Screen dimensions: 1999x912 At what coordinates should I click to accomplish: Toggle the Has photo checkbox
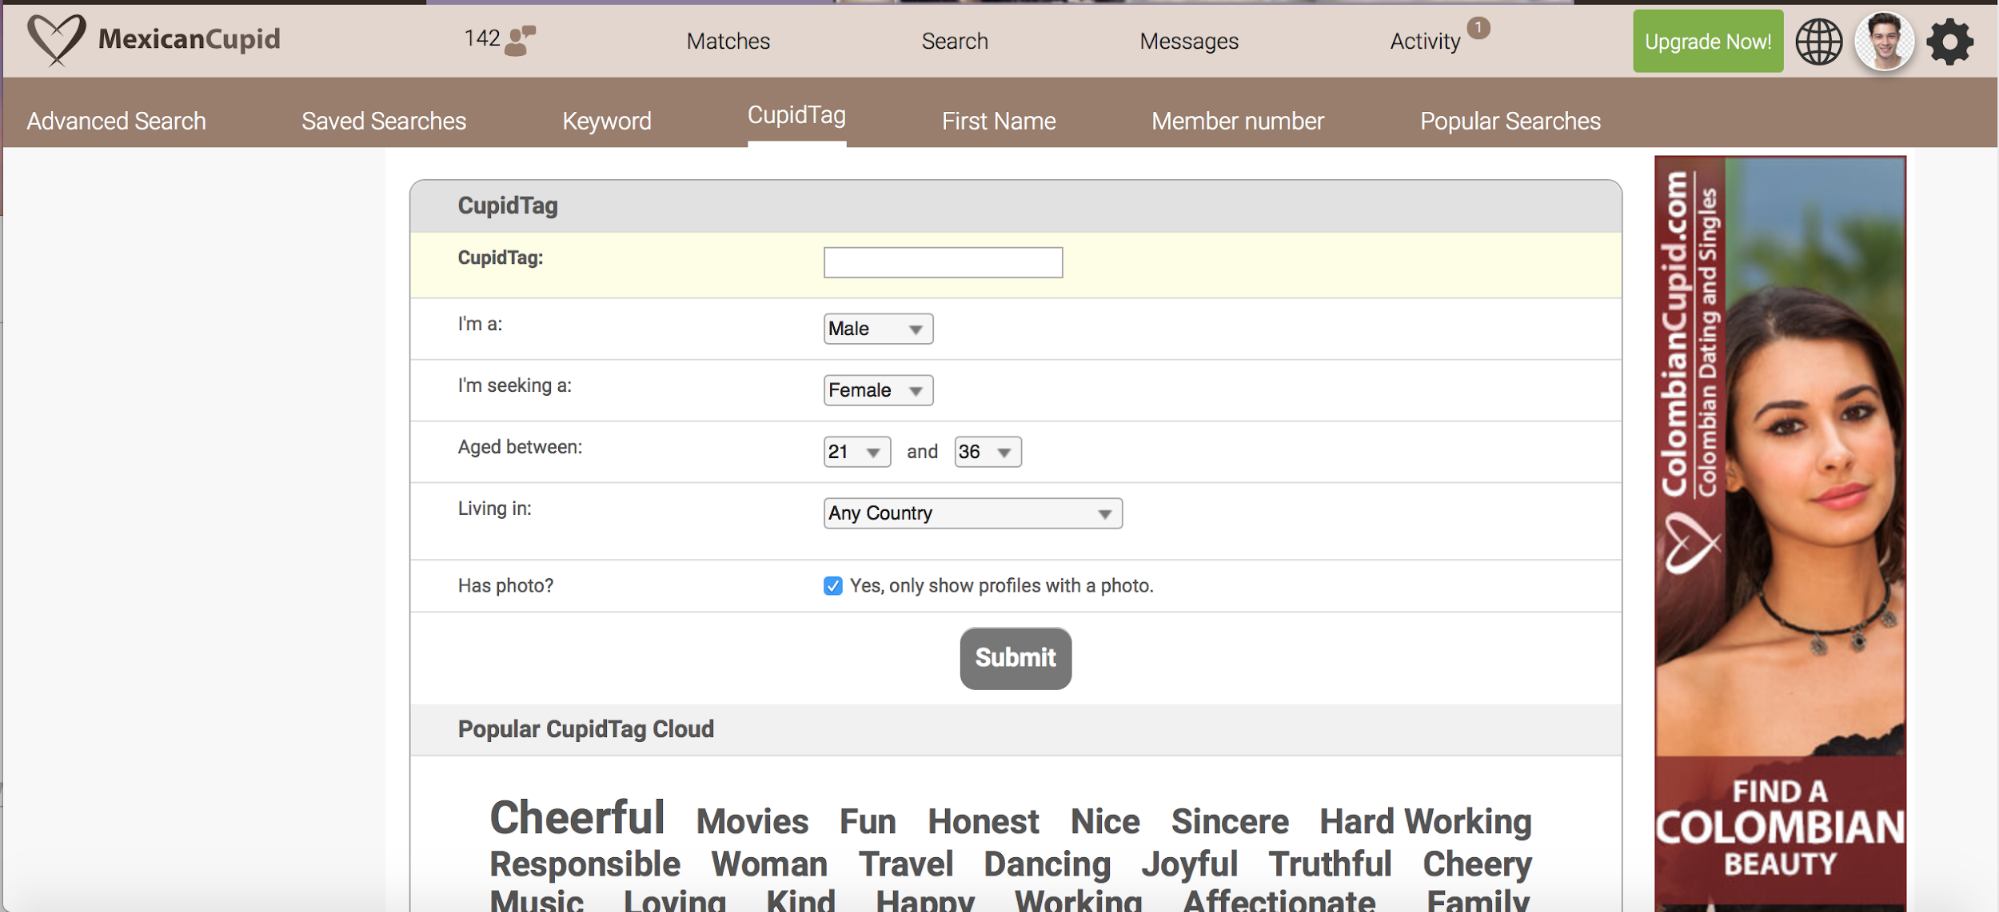tap(833, 586)
